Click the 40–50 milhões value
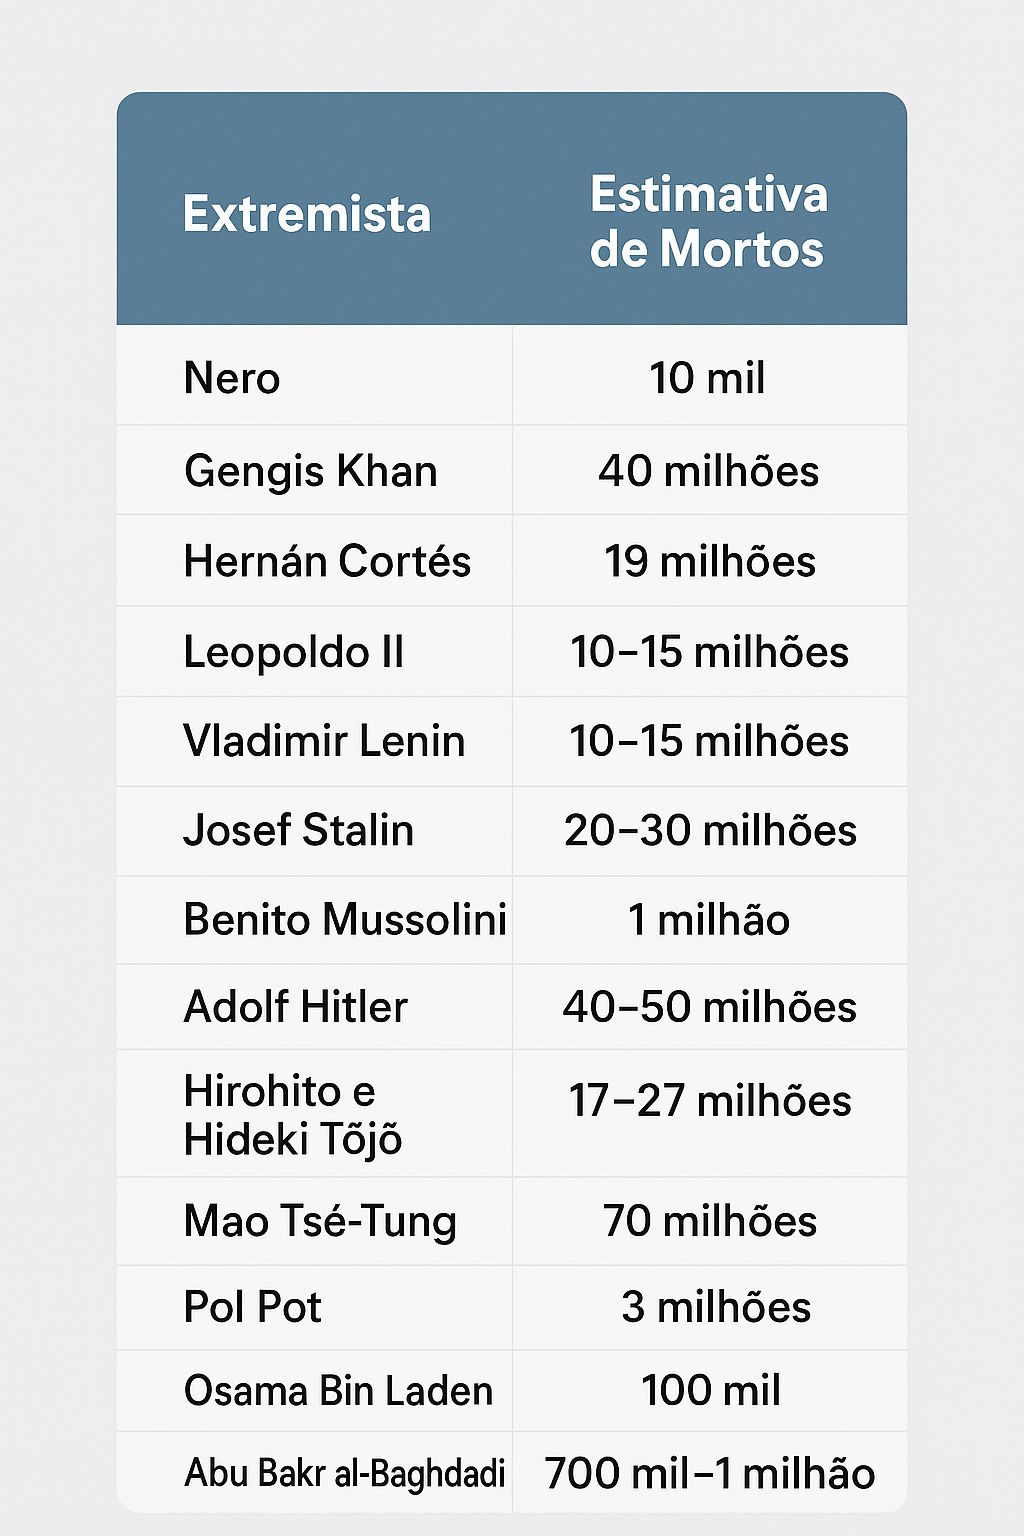The image size is (1024, 1536). pos(709,1007)
